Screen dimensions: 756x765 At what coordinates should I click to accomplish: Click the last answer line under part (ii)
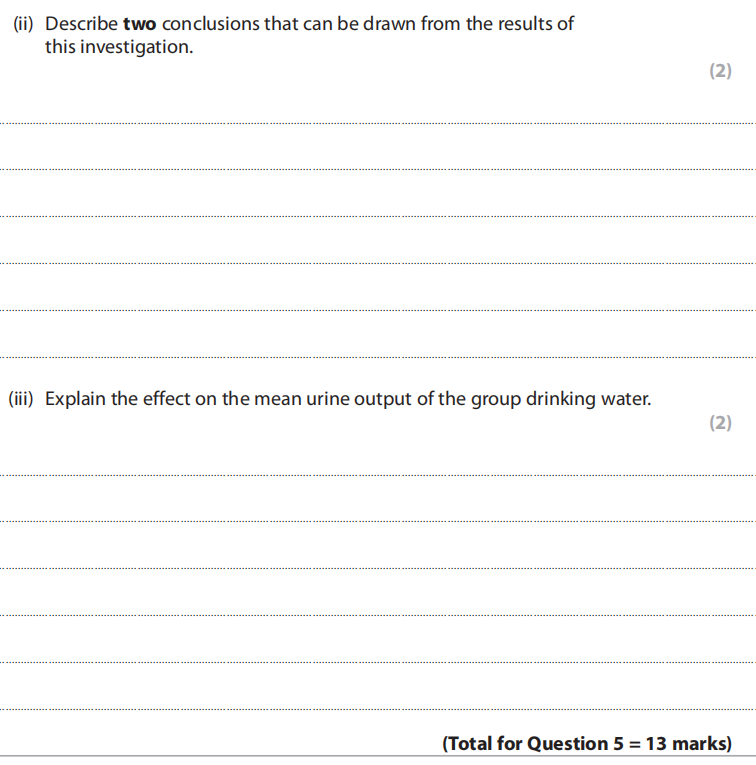[x=378, y=357]
